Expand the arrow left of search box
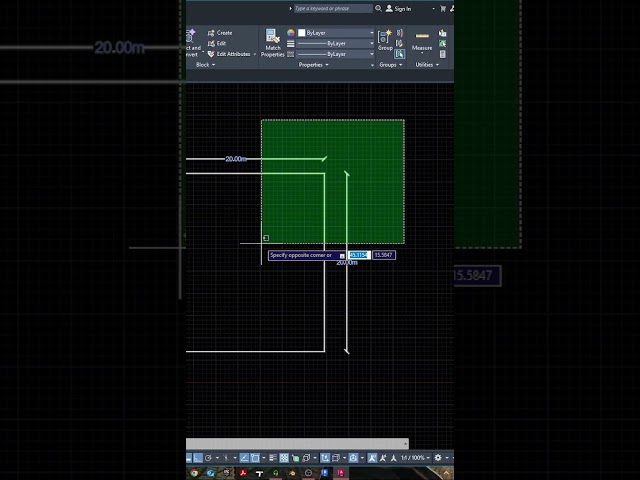 290,8
